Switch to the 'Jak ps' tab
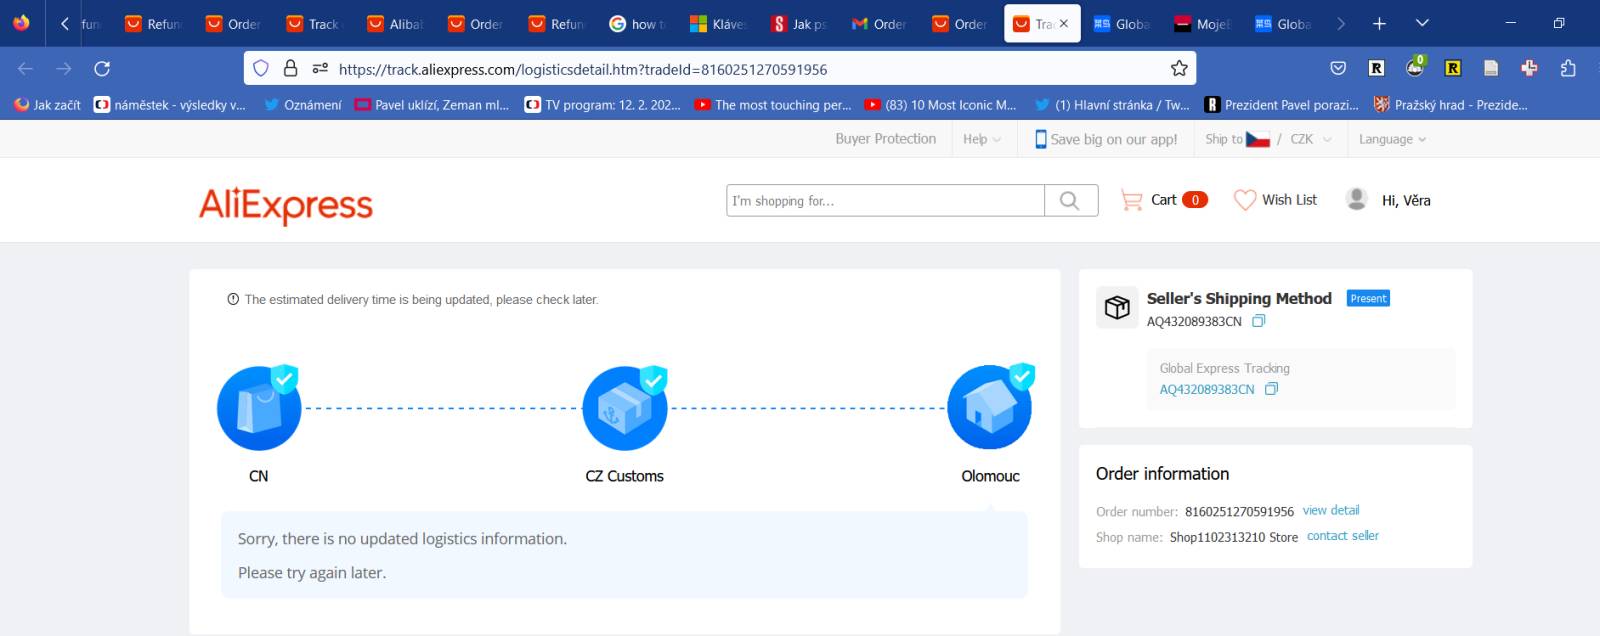Image resolution: width=1600 pixels, height=636 pixels. (x=800, y=23)
